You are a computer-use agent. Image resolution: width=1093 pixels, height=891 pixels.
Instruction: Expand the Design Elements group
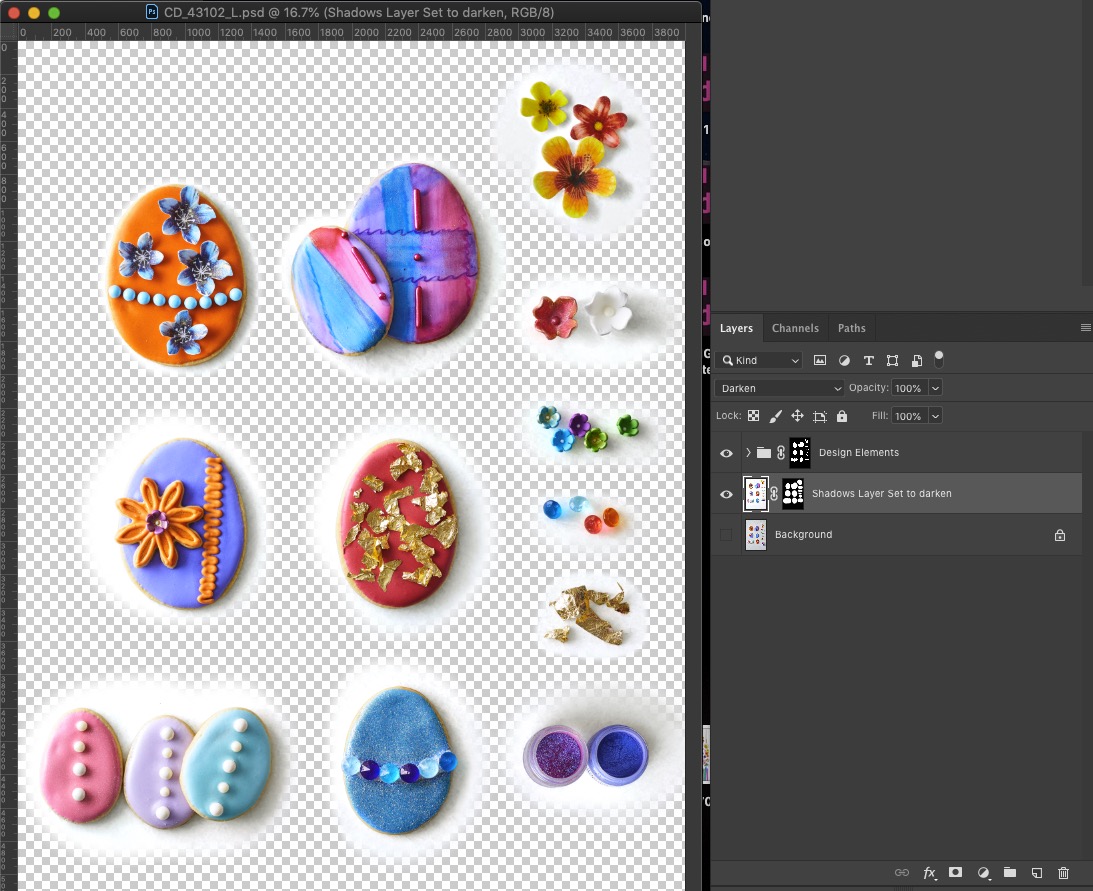point(747,453)
